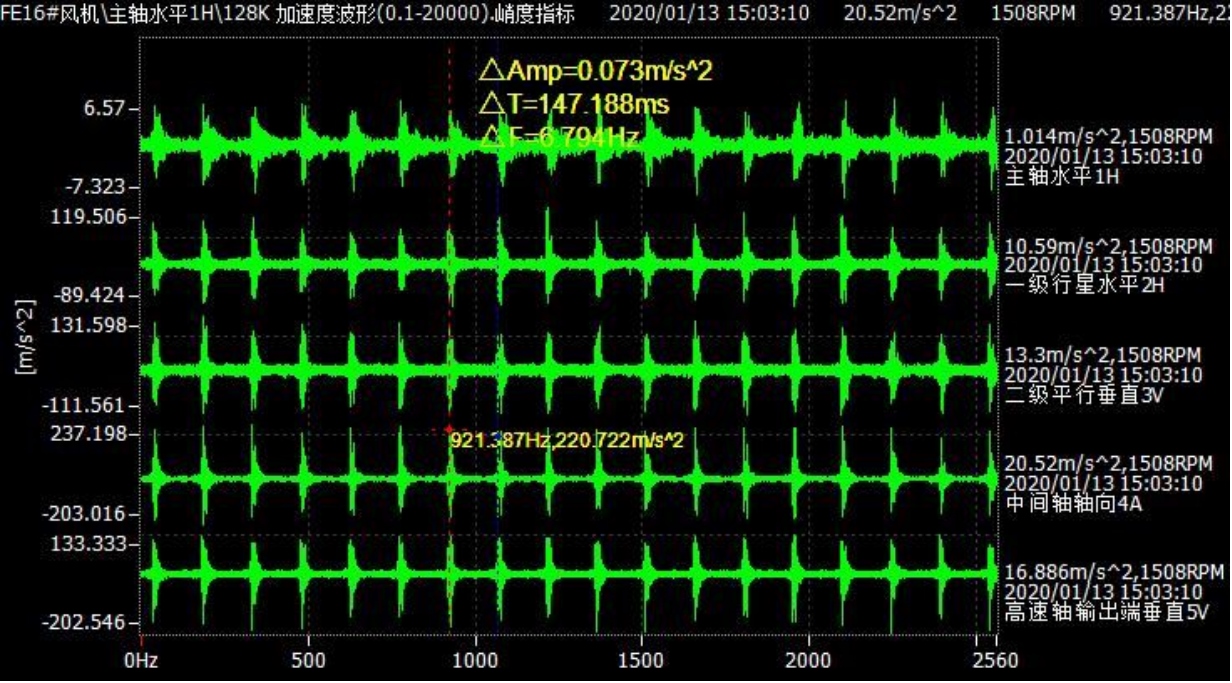Click the red cursor marker on the 4A trace
The image size is (1232, 683).
449,429
